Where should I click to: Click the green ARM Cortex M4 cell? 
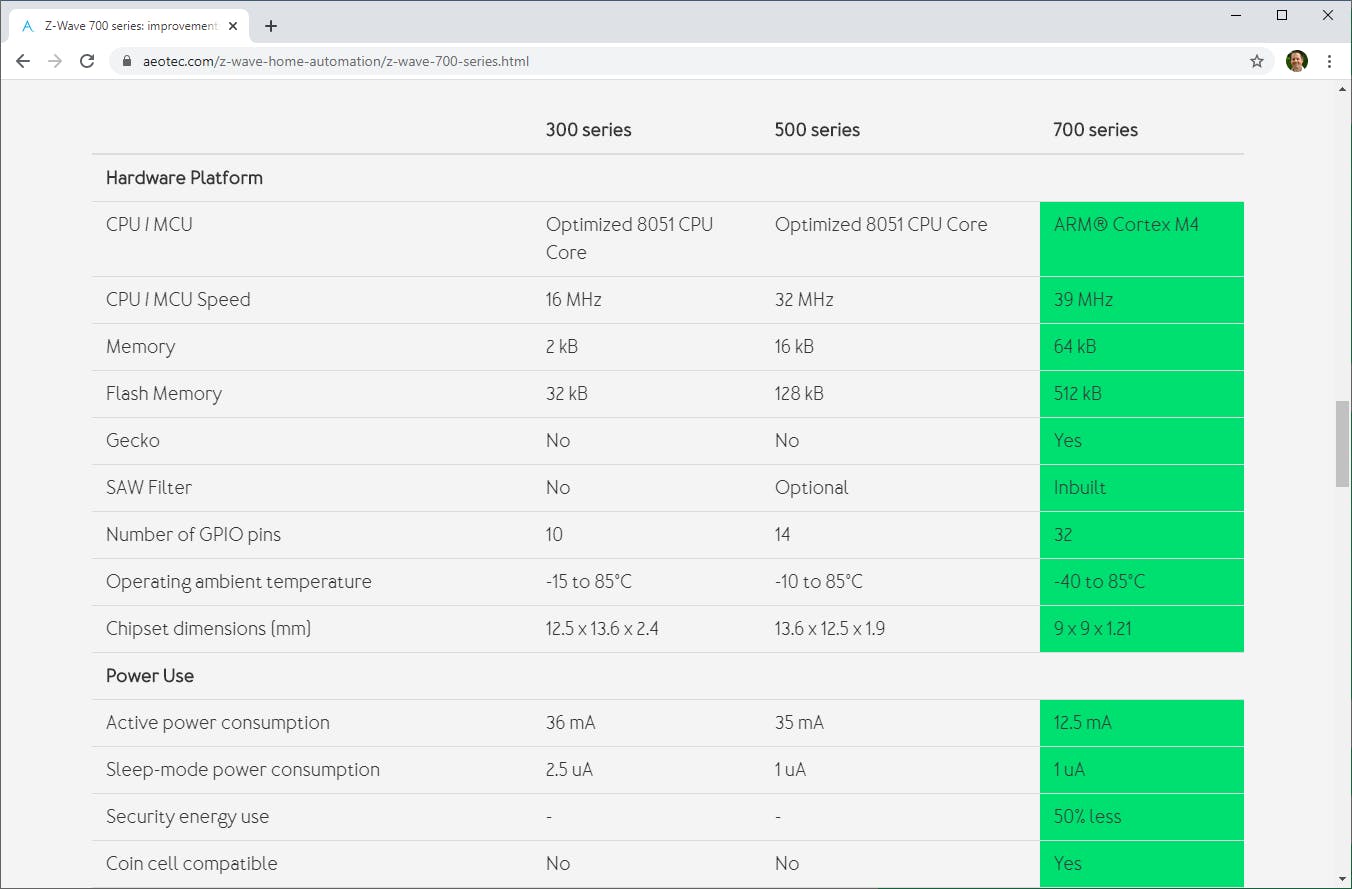[1141, 238]
